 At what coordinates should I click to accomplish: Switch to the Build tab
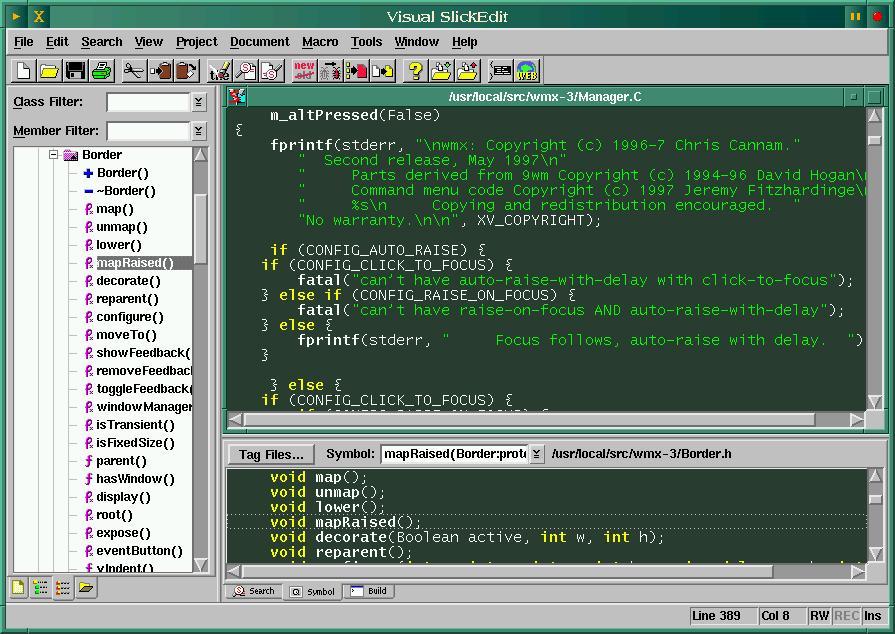[369, 591]
